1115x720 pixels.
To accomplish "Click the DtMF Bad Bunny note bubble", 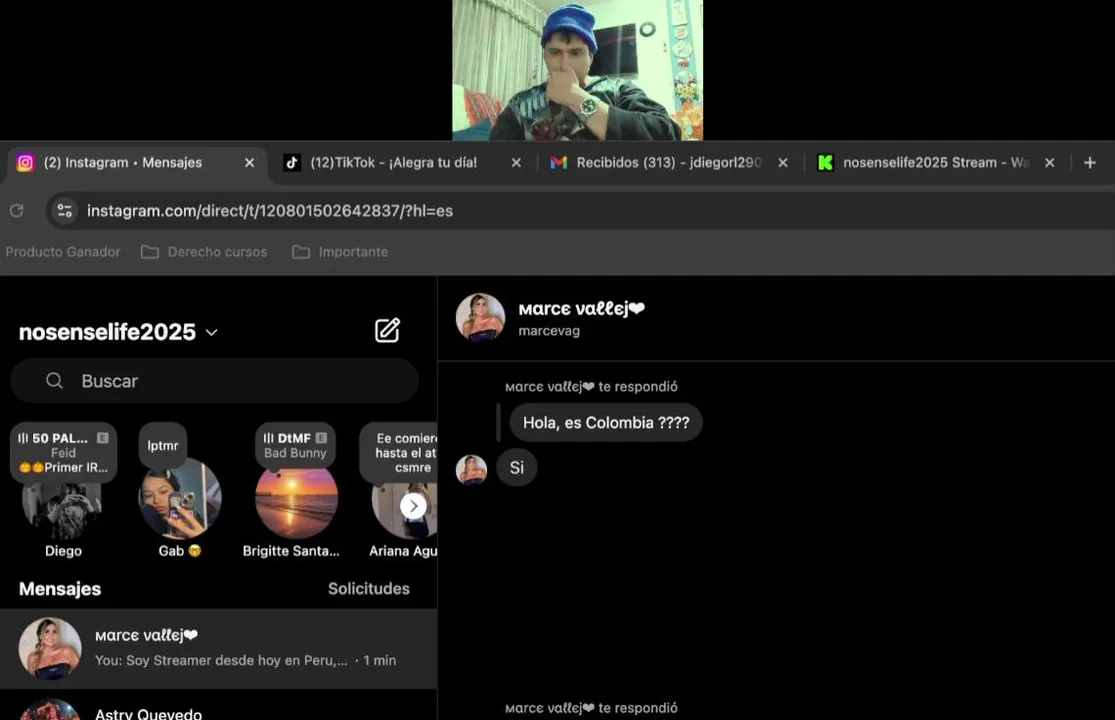I will (x=295, y=446).
